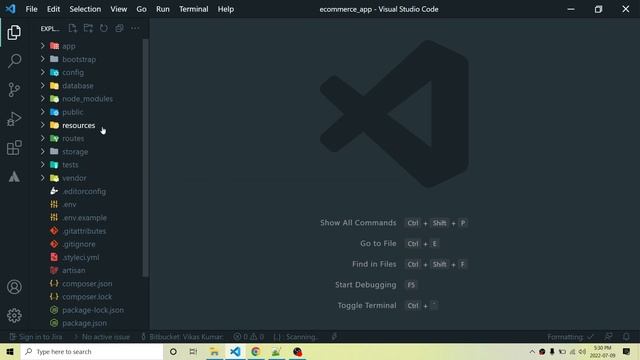Viewport: 640px width, 360px height.
Task: Open Windows action center notifications
Action: point(626,351)
